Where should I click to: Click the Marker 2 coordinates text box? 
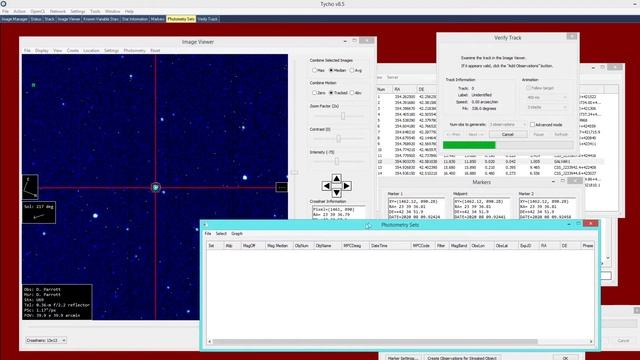(x=547, y=208)
